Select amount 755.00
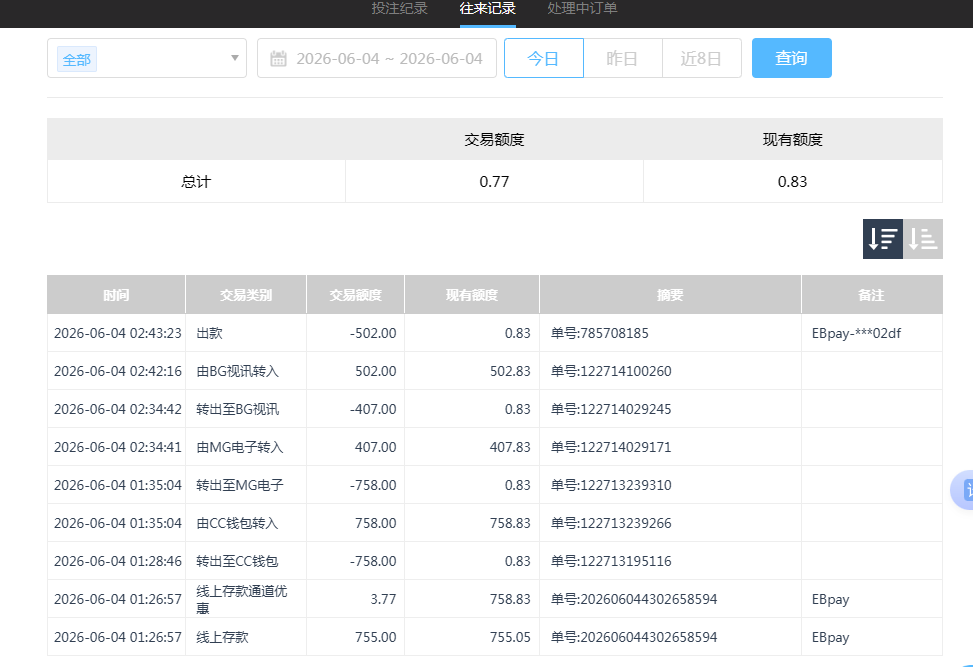 (376, 637)
